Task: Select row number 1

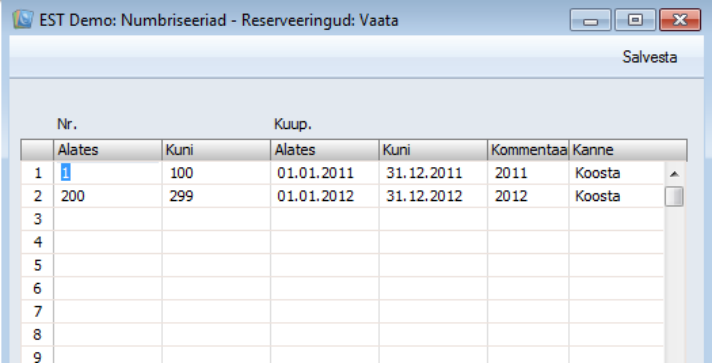Action: point(37,173)
